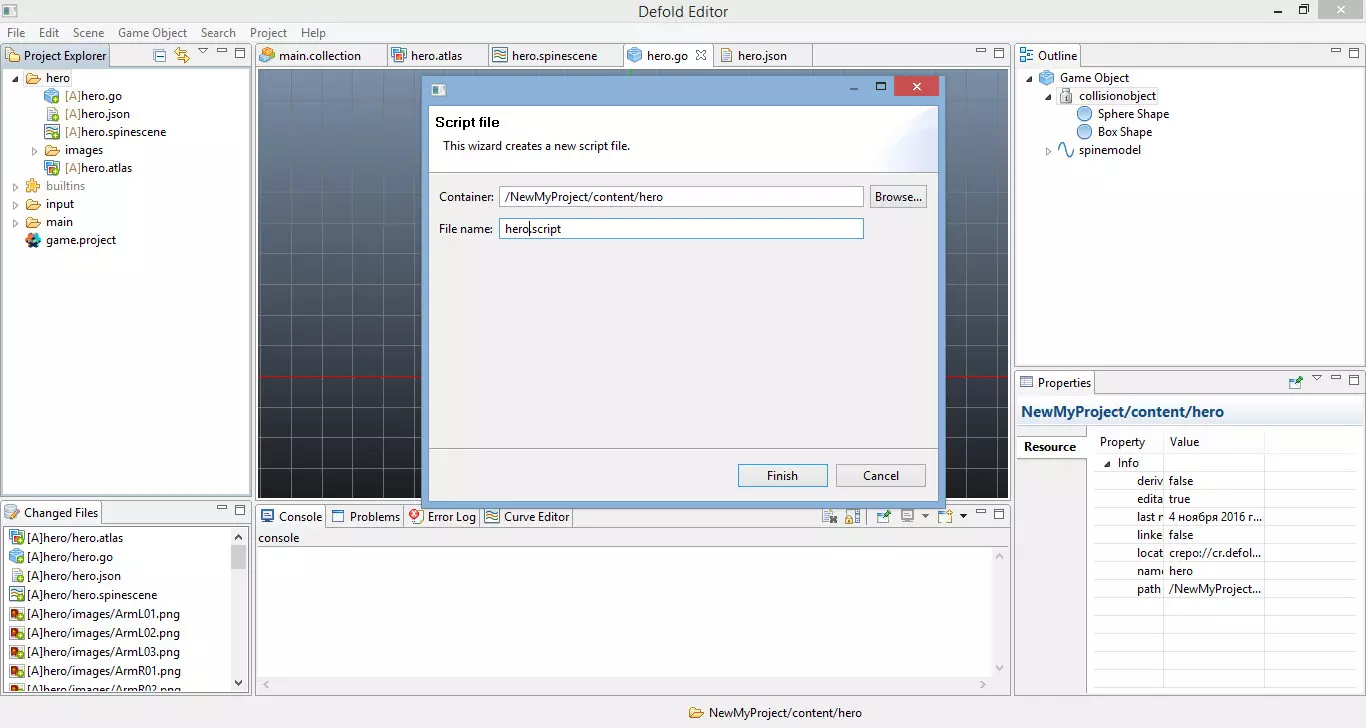Image resolution: width=1366 pixels, height=728 pixels.
Task: Click the hero.atlas icon in Changed Files
Action: pyautogui.click(x=16, y=538)
